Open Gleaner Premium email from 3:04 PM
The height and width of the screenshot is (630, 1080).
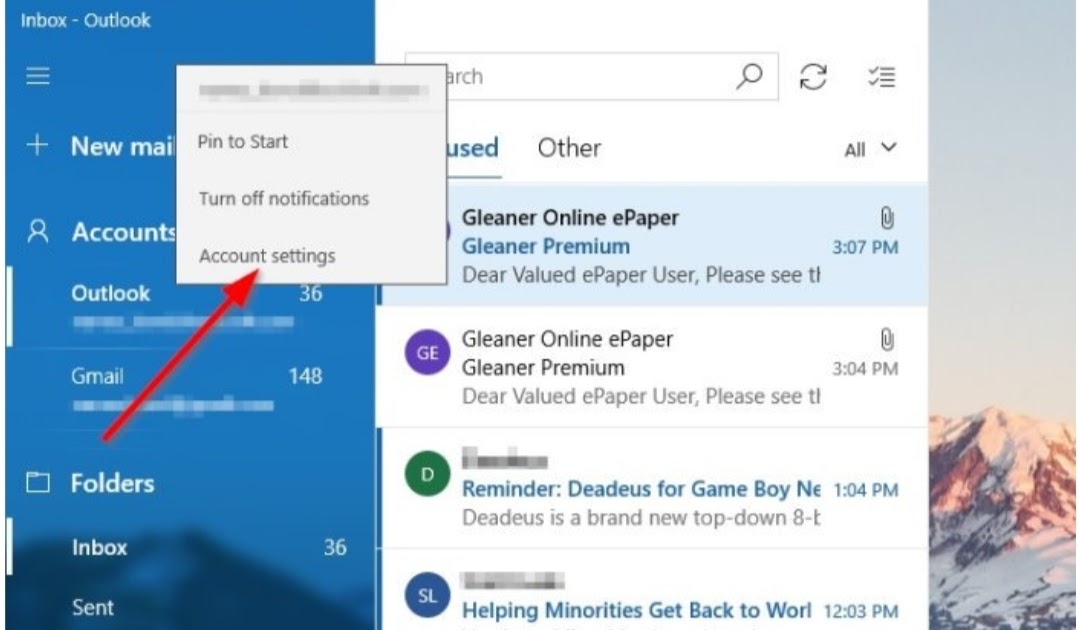[653, 367]
